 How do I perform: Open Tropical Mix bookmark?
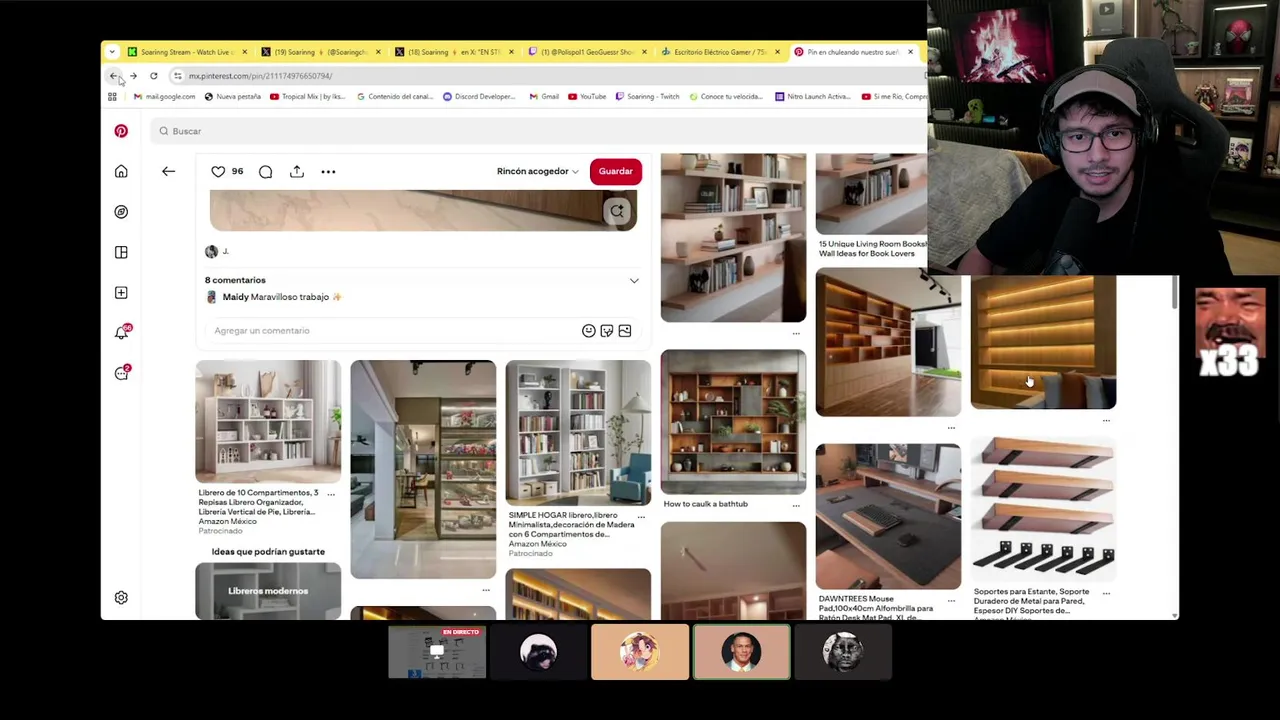(307, 97)
